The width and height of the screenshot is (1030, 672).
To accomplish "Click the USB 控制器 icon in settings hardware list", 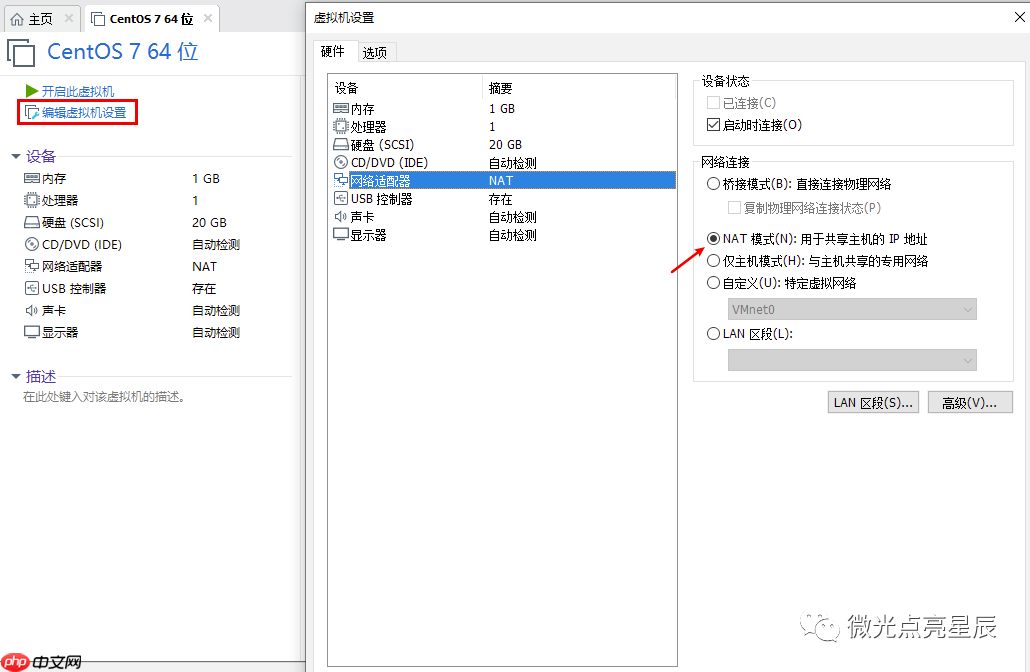I will [341, 198].
